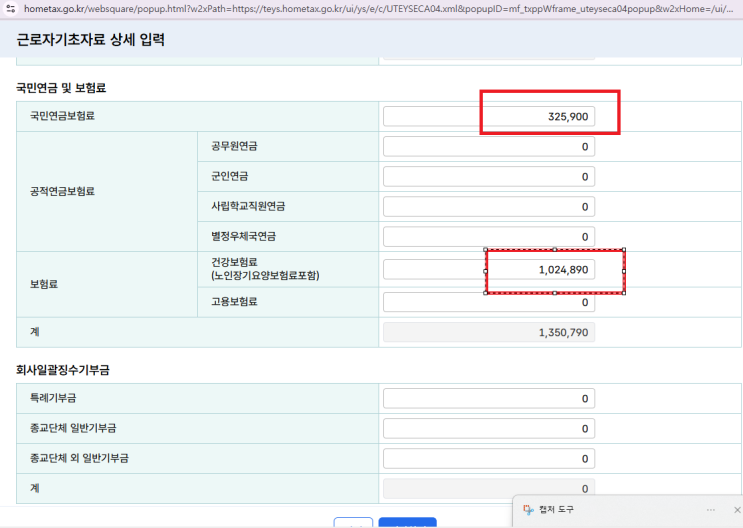Click the 국민연금보험료 row label

coord(63,116)
